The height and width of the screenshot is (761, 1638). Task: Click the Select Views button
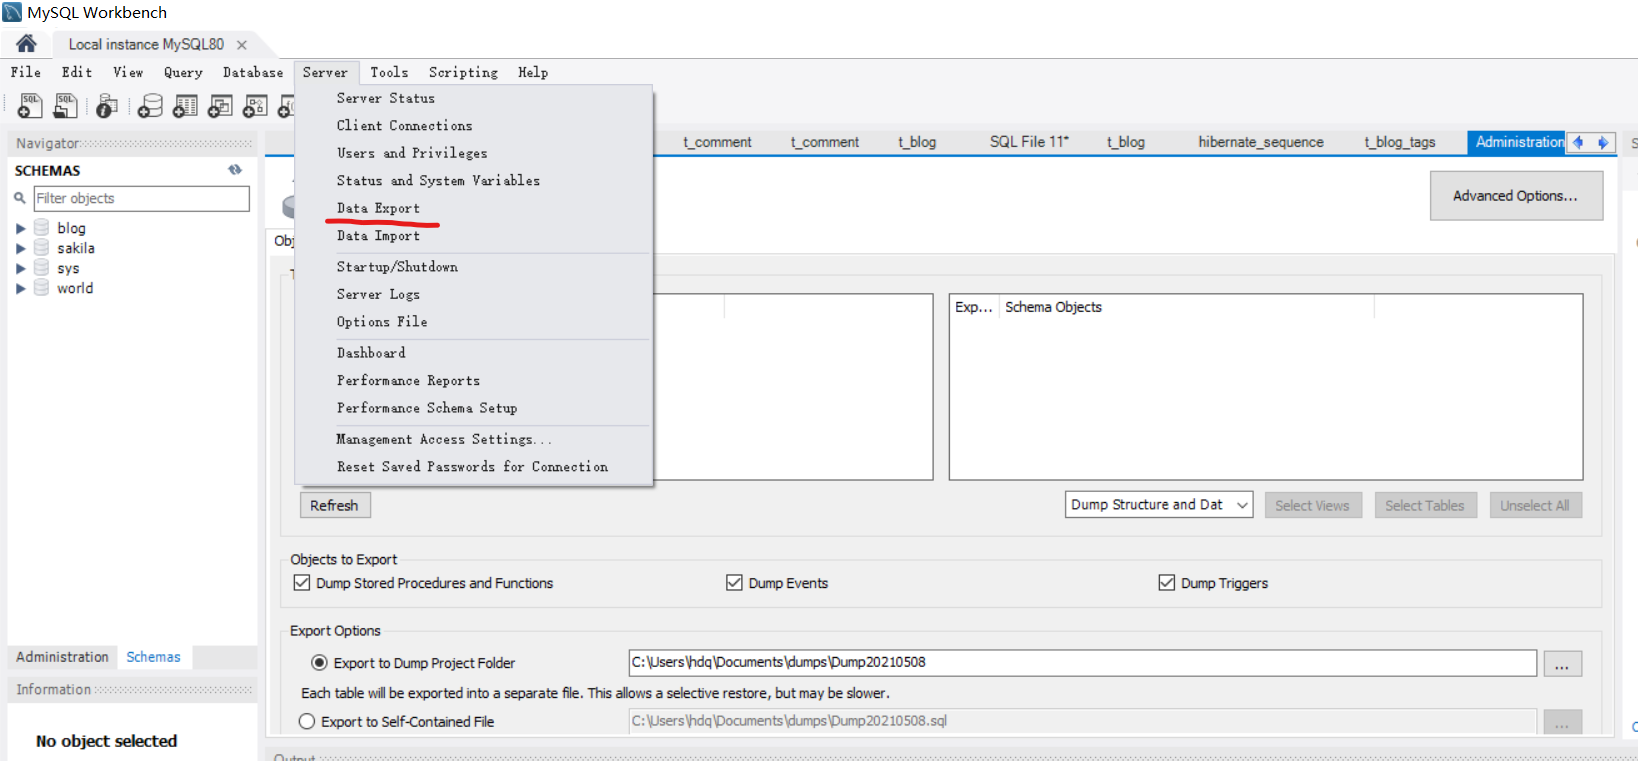[x=1312, y=505]
